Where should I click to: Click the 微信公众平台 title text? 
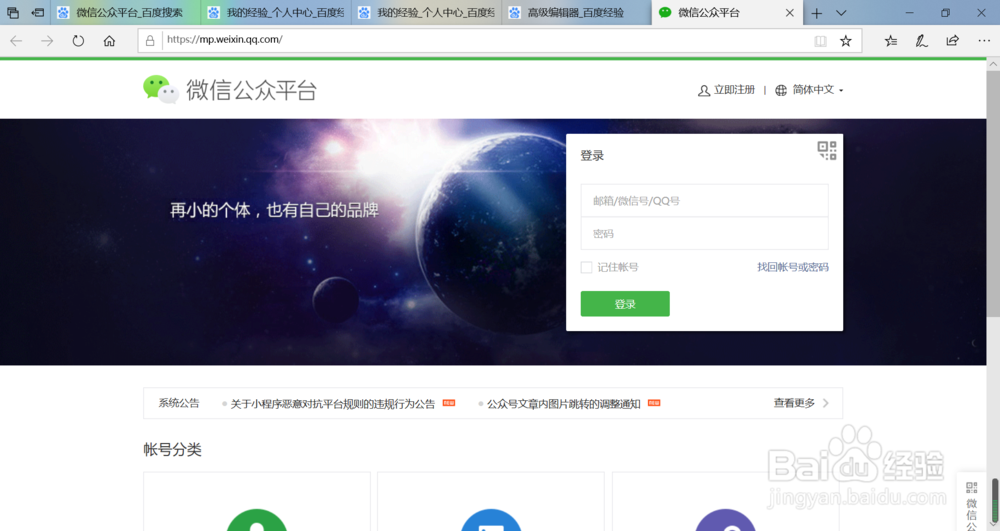[251, 90]
